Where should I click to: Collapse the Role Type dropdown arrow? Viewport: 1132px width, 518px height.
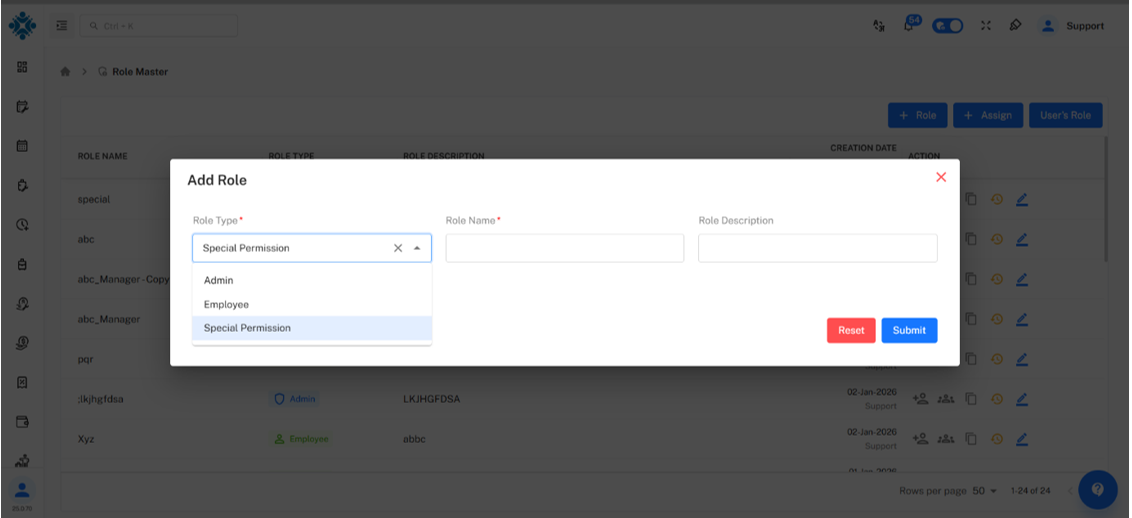coord(417,248)
